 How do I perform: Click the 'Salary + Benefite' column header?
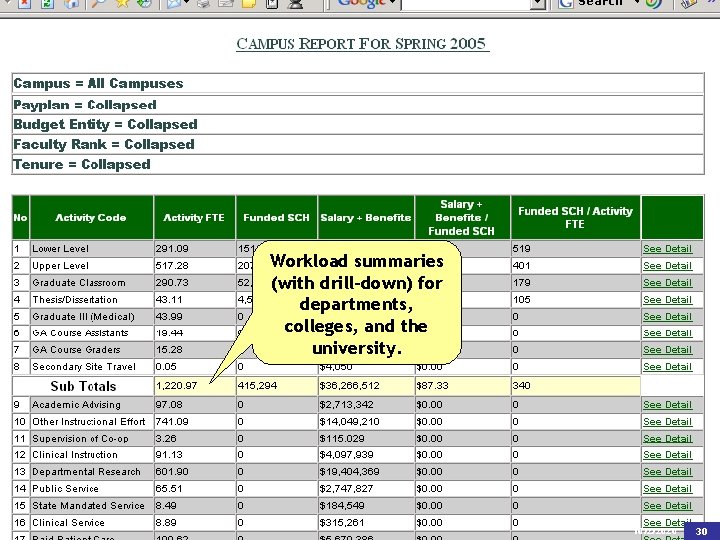366,218
